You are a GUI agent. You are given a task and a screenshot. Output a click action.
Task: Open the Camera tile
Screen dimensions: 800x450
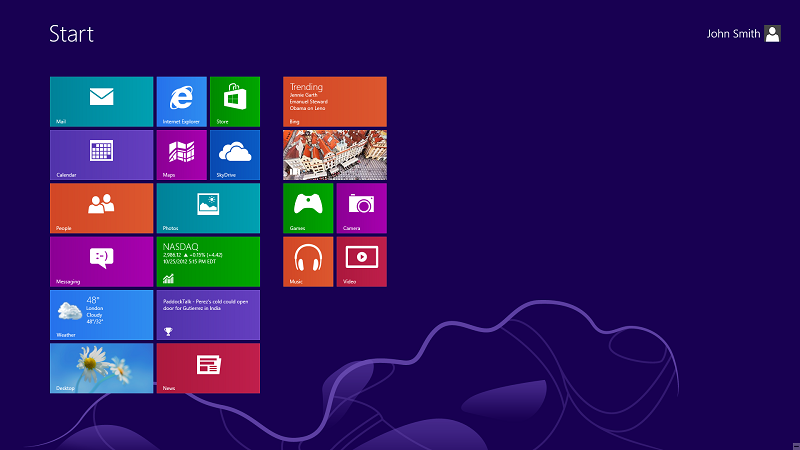(x=362, y=208)
